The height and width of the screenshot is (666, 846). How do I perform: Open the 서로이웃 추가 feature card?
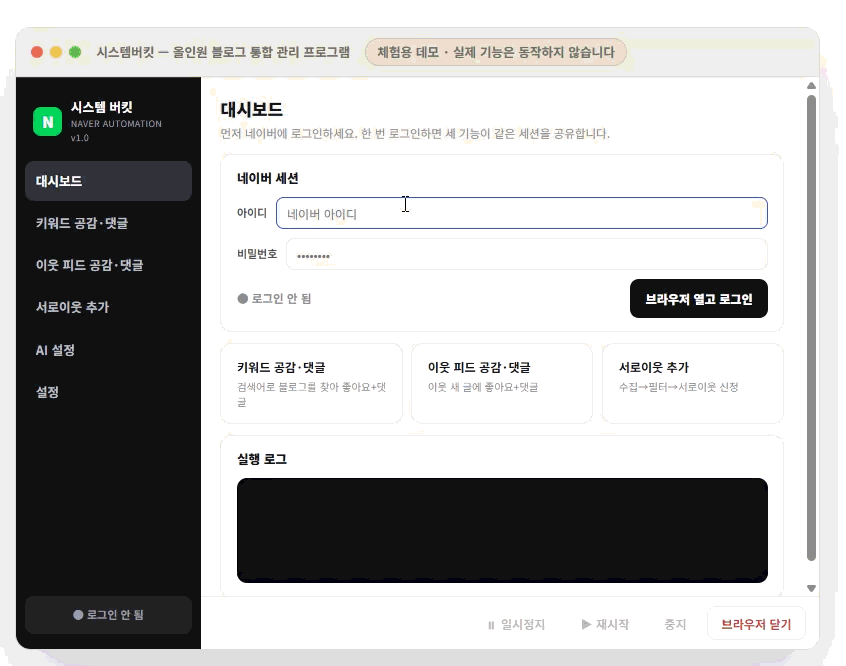[x=693, y=384]
